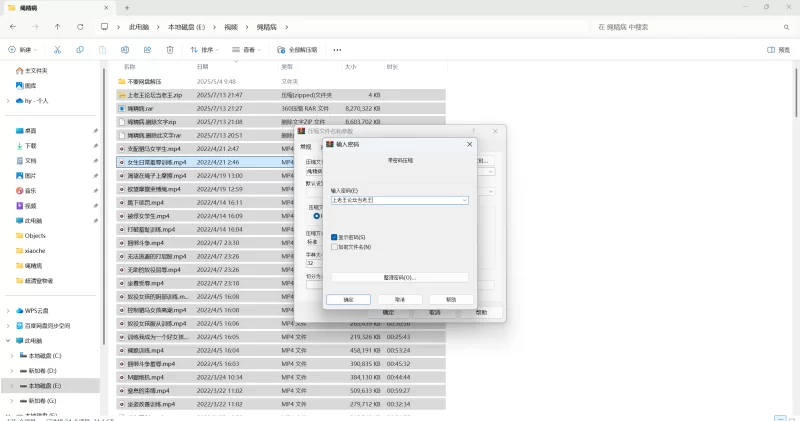Screen dimensions: 800x421
Task: Click the Rename icon in Explorer toolbar
Action: click(x=125, y=50)
